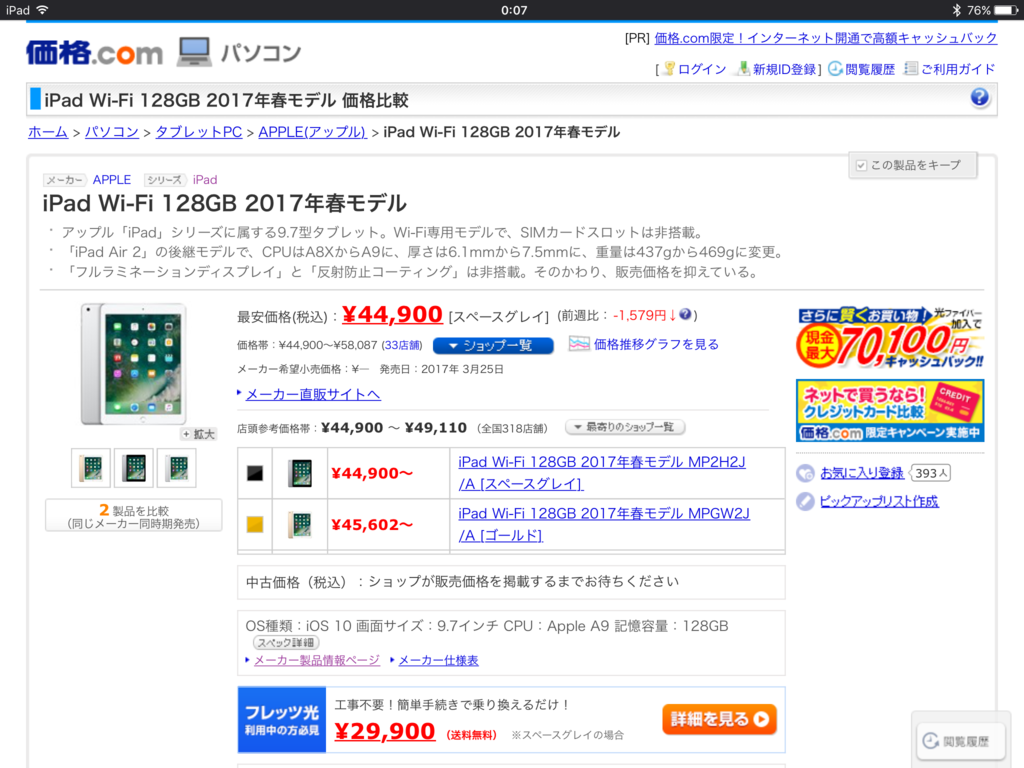Tap the Bluetooth icon in status bar
1024x768 pixels.
coord(957,10)
